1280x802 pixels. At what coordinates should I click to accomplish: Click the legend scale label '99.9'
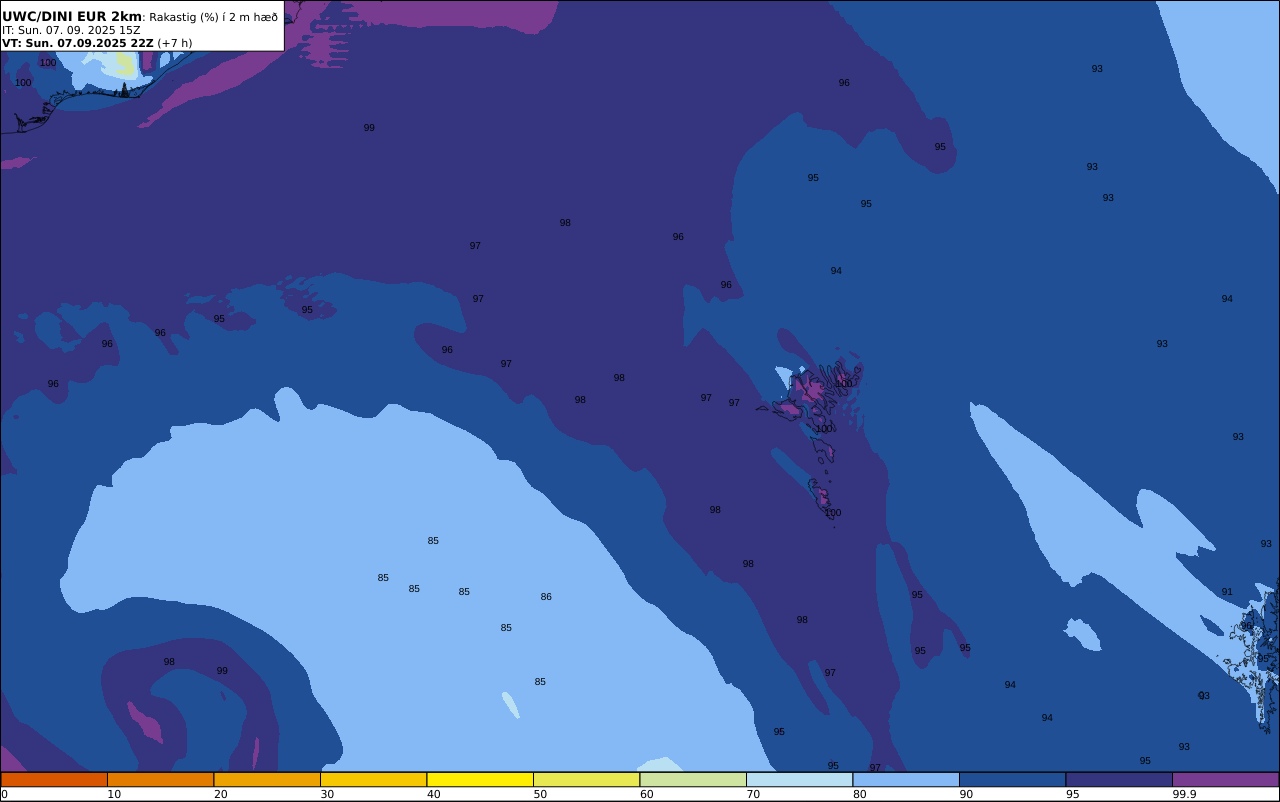click(x=1184, y=794)
